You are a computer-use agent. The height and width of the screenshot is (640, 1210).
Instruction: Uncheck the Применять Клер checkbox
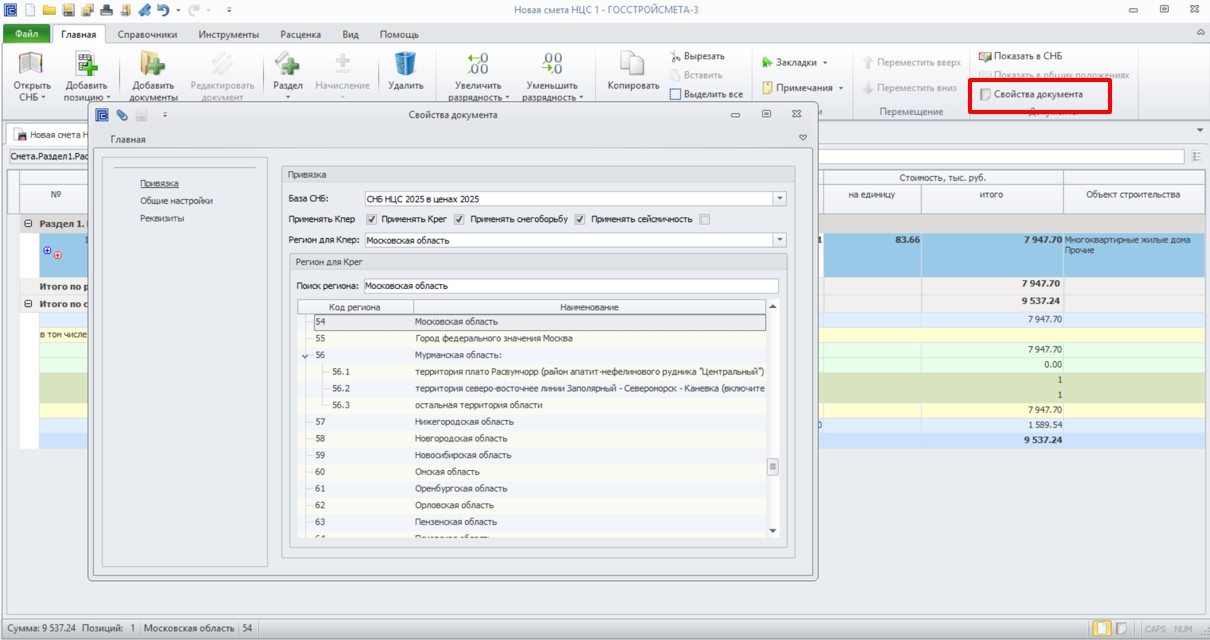[372, 219]
